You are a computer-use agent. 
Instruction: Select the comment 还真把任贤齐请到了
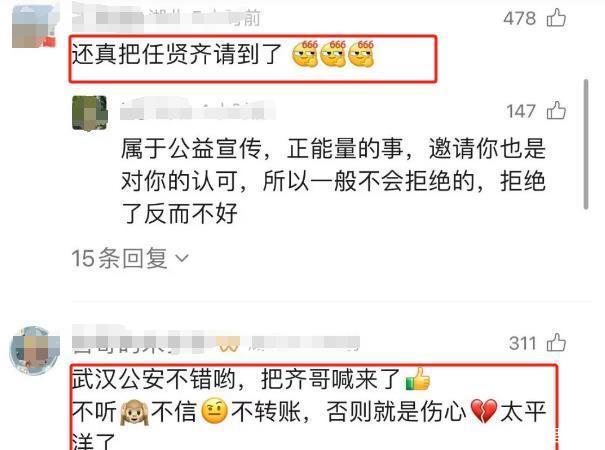point(176,54)
